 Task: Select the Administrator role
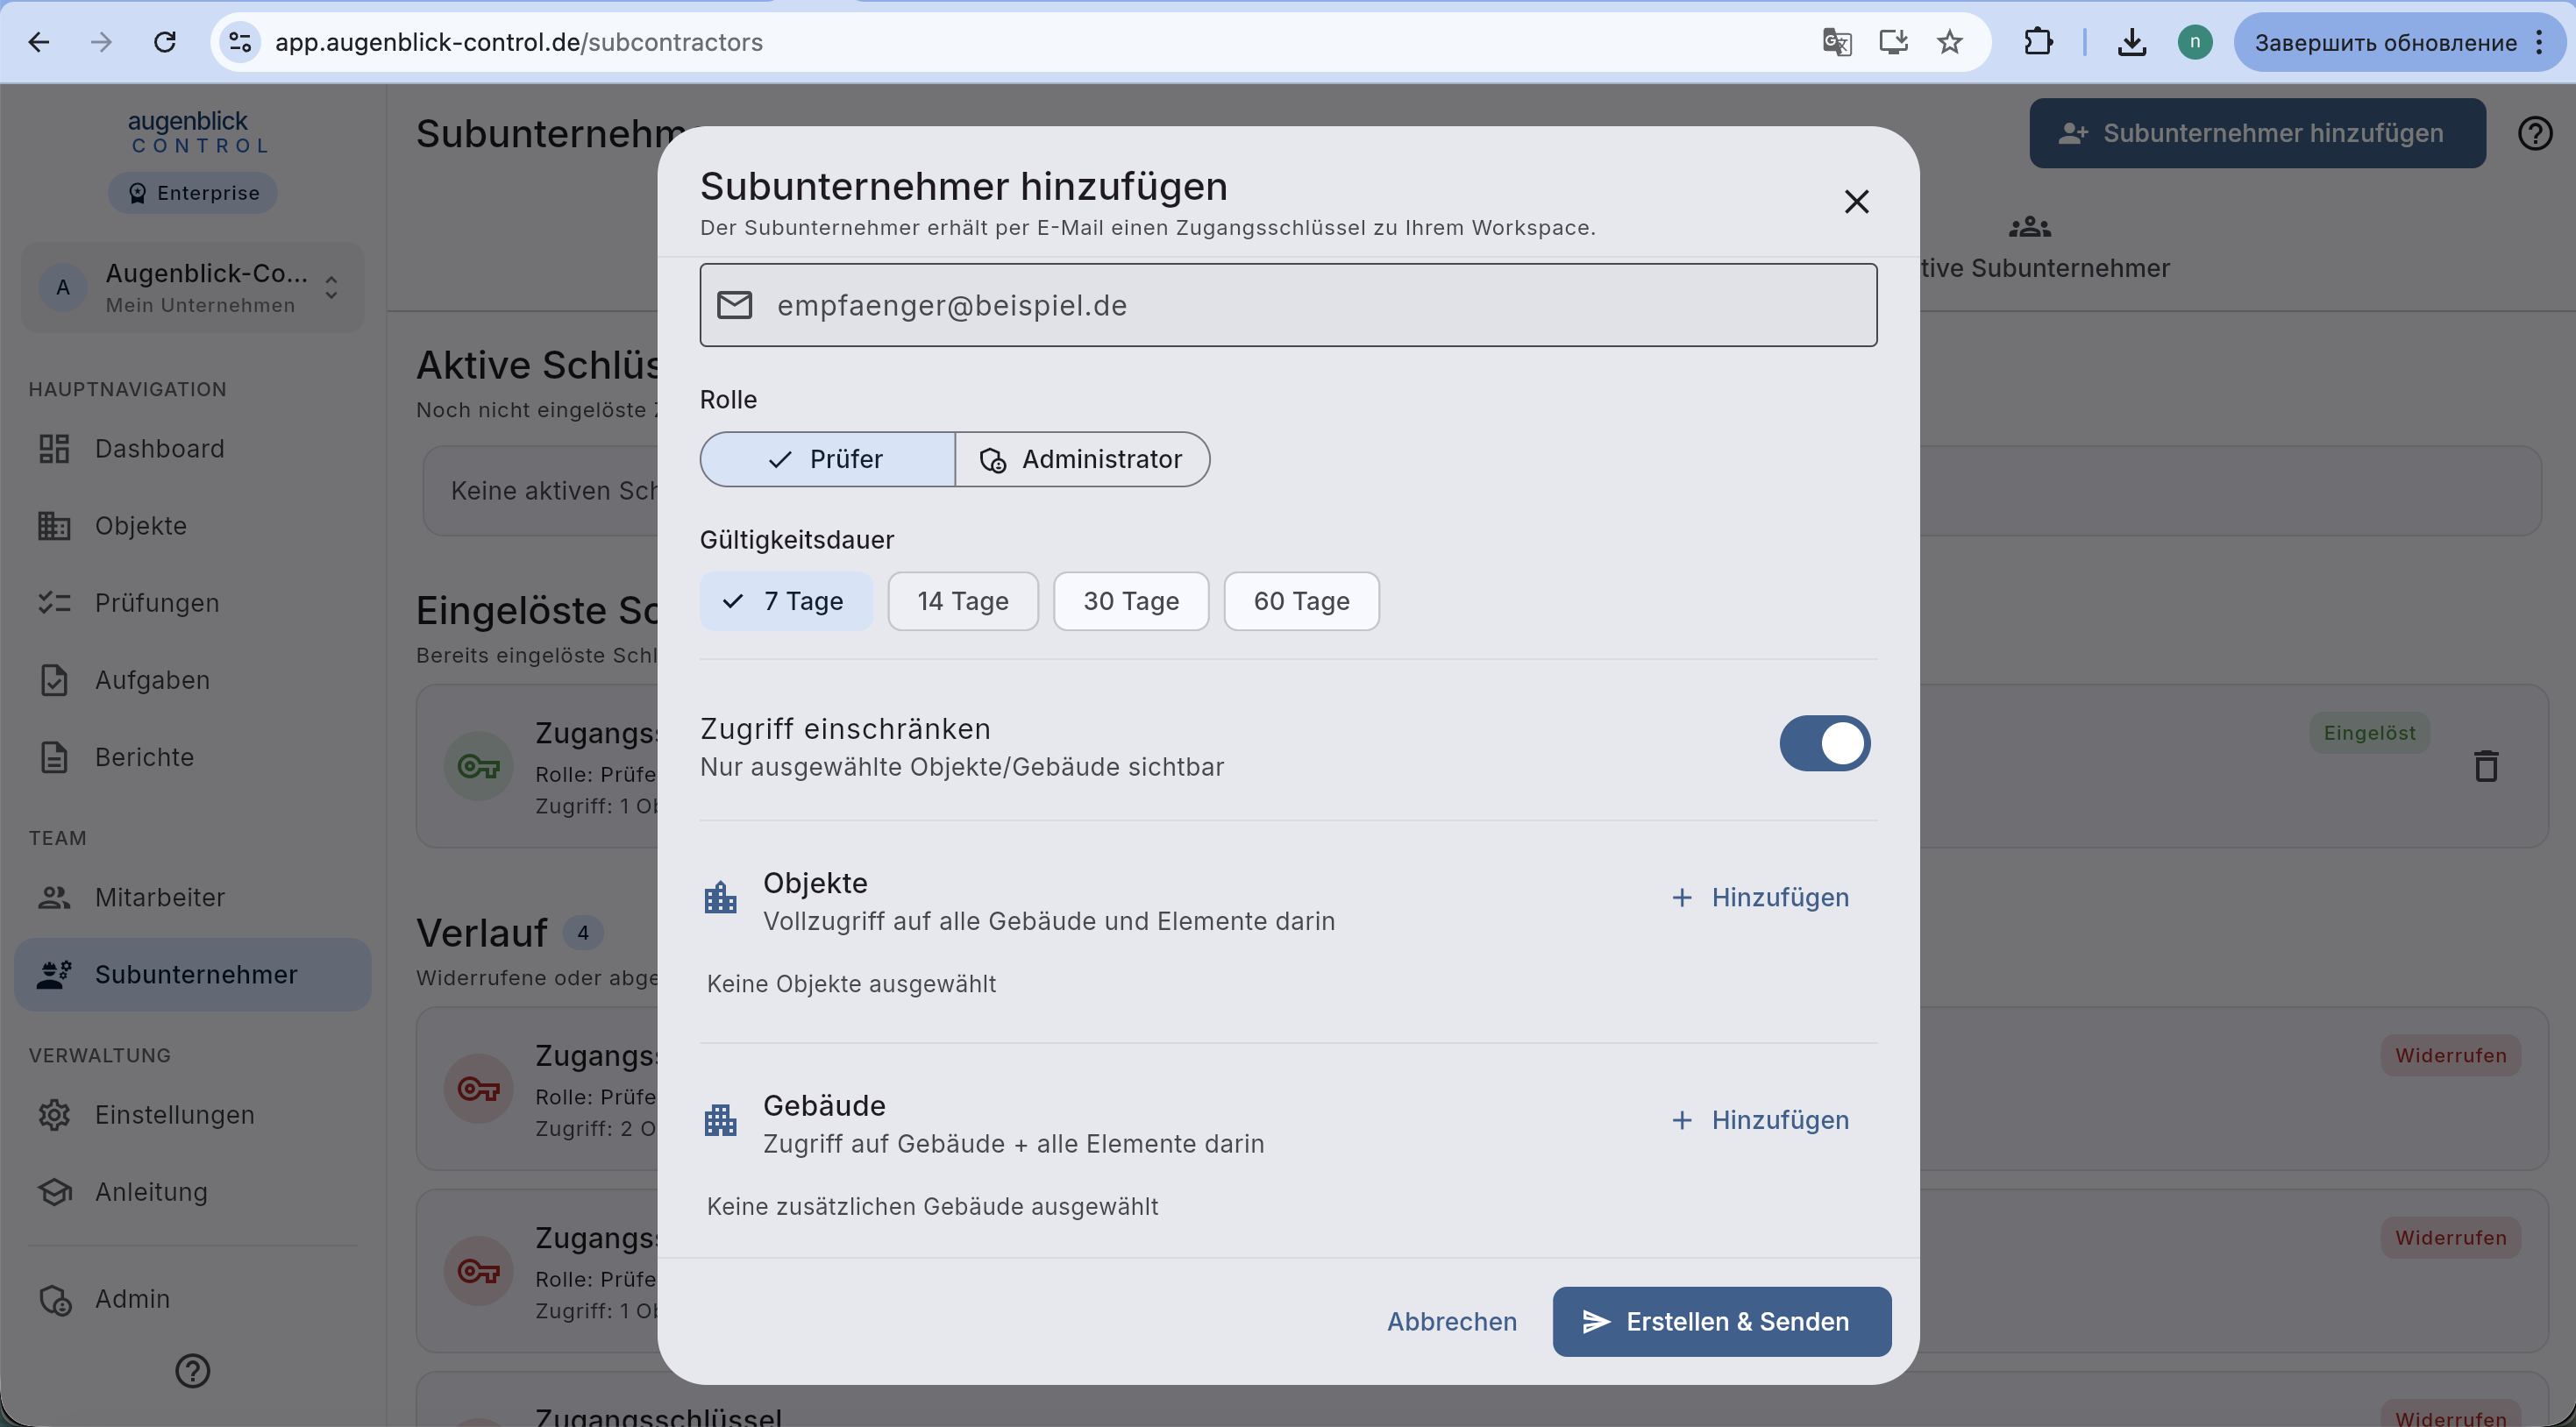1082,459
